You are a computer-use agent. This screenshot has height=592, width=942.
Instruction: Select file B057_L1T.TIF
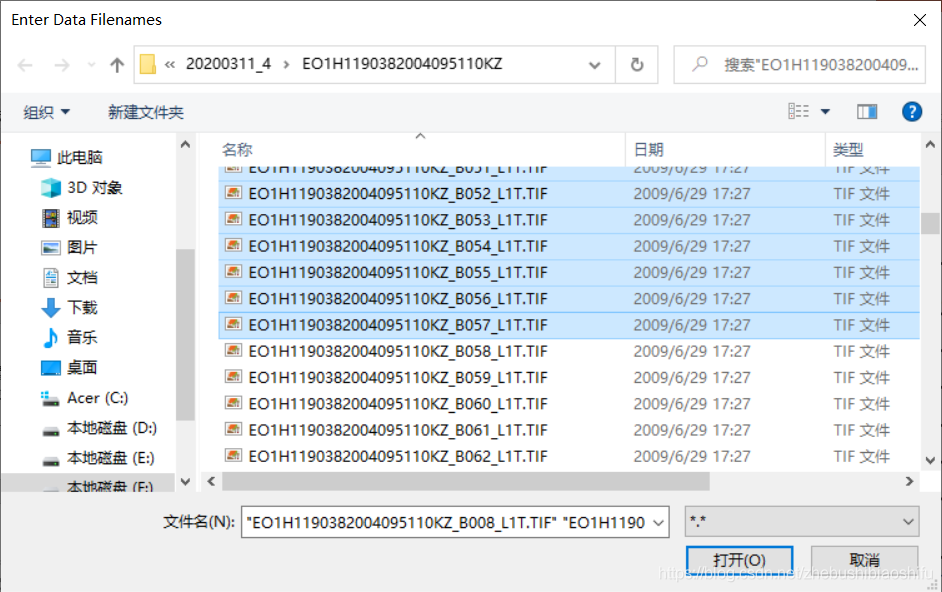click(x=569, y=325)
